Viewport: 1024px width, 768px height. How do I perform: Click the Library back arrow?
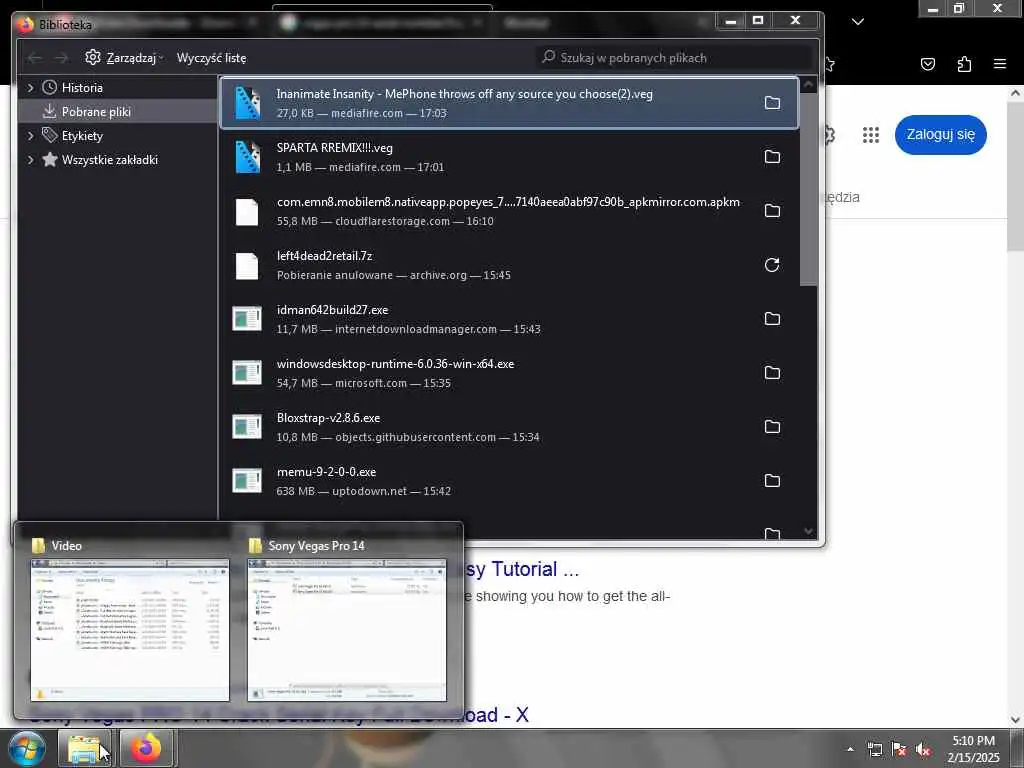[35, 58]
